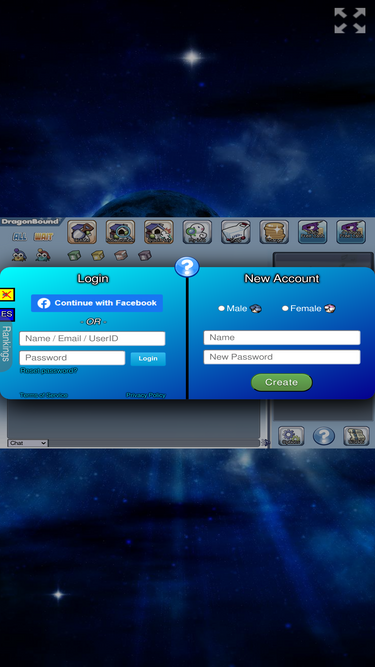Select the ALL rooms filter
375x667 pixels.
click(x=20, y=237)
